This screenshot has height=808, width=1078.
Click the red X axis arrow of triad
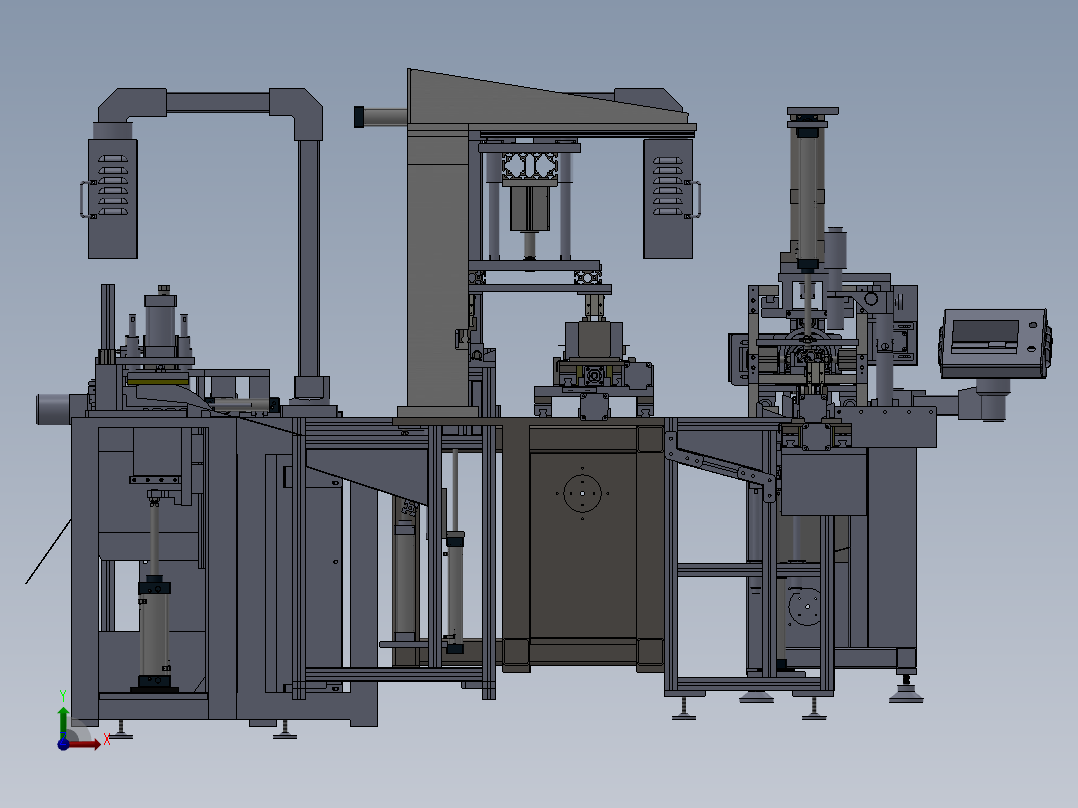85,745
